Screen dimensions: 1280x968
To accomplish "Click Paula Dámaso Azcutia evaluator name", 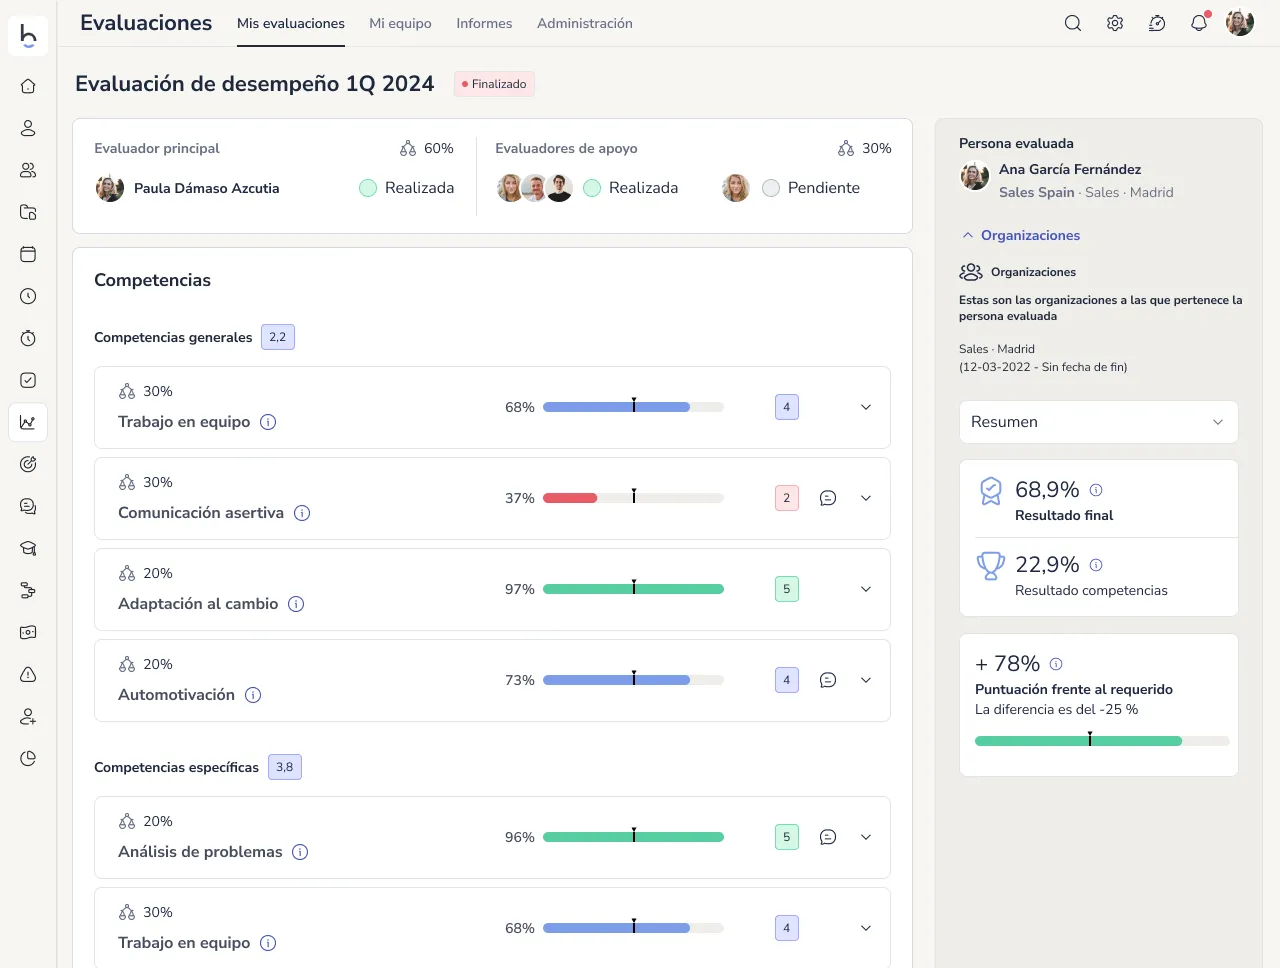I will coord(207,188).
